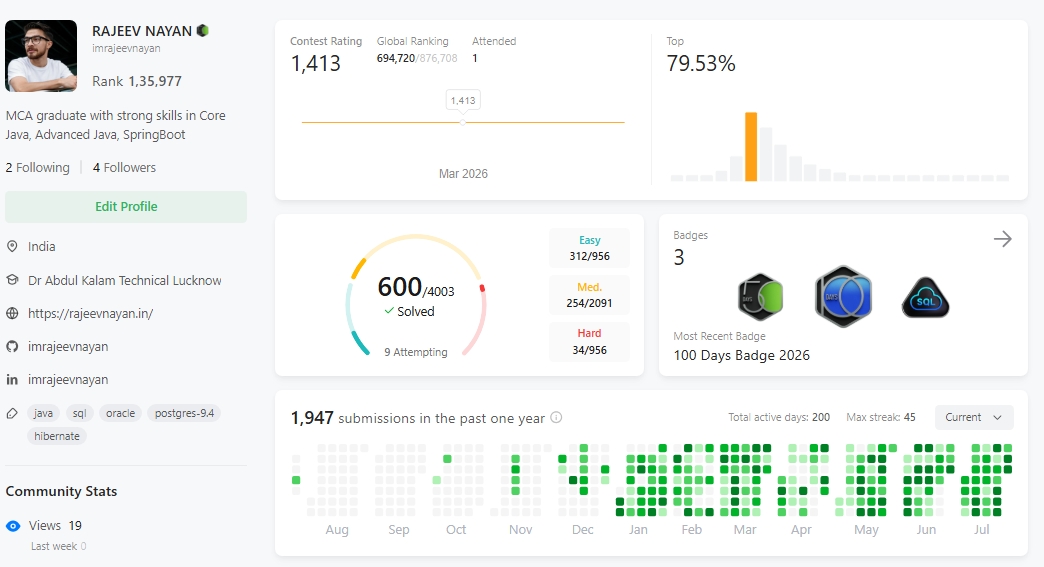Open the Current year dropdown
This screenshot has height=567, width=1044.
974,417
